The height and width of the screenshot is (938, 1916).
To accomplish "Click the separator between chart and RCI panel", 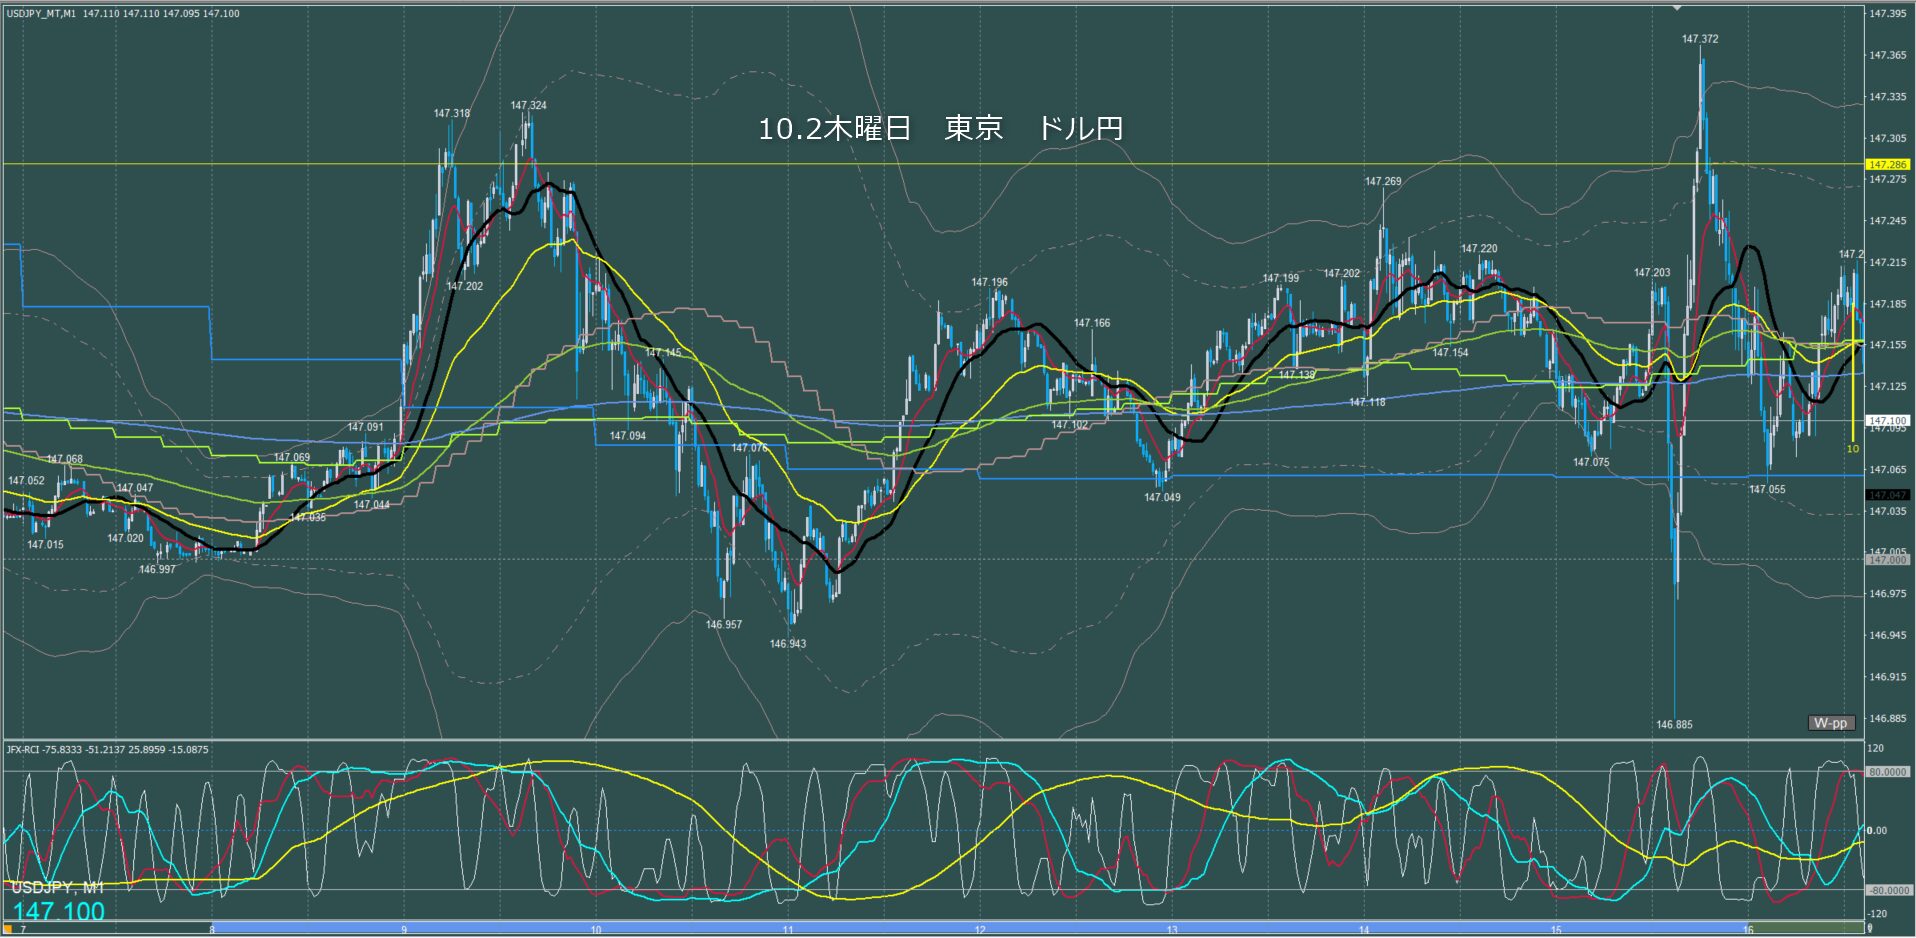I will (930, 740).
